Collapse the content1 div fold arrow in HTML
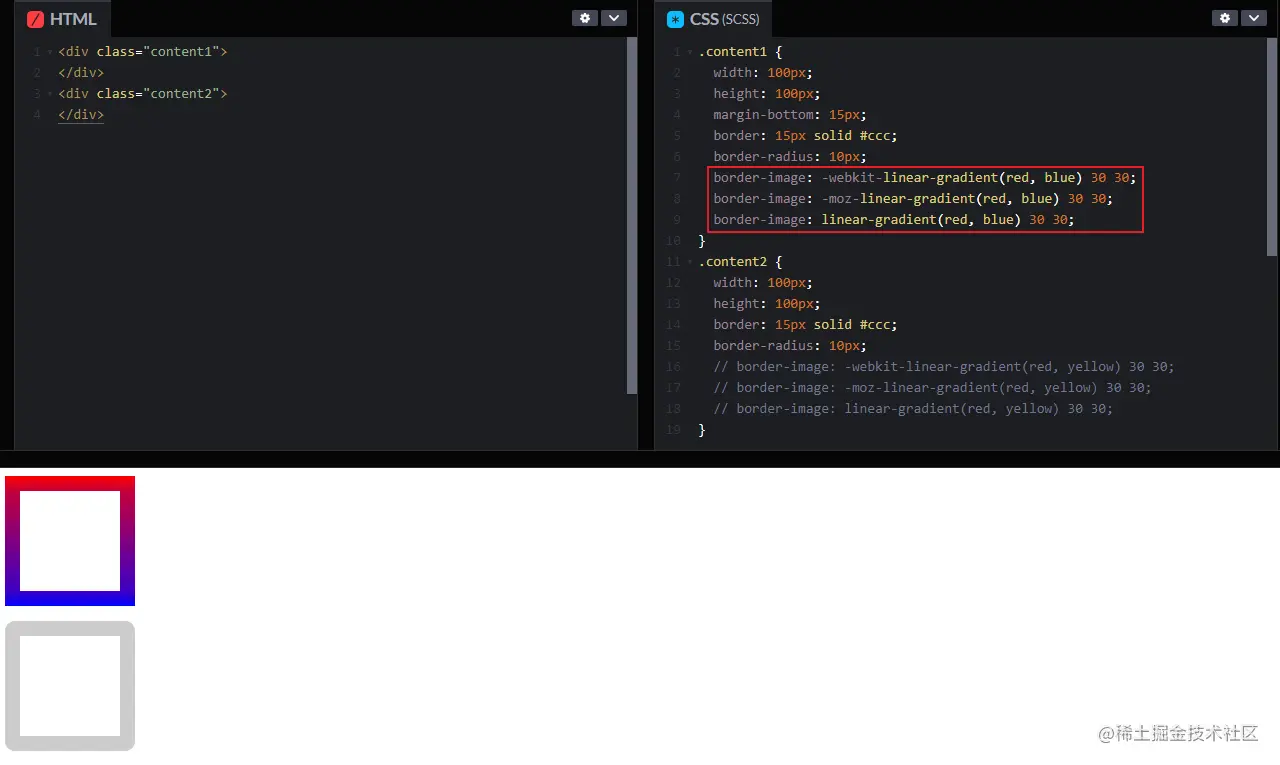Viewport: 1280px width, 765px height. click(x=50, y=52)
